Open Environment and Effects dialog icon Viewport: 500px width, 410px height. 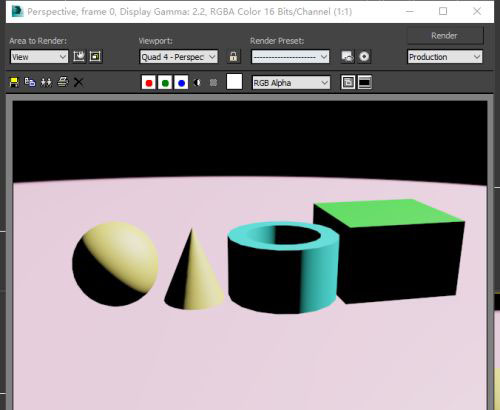click(364, 56)
